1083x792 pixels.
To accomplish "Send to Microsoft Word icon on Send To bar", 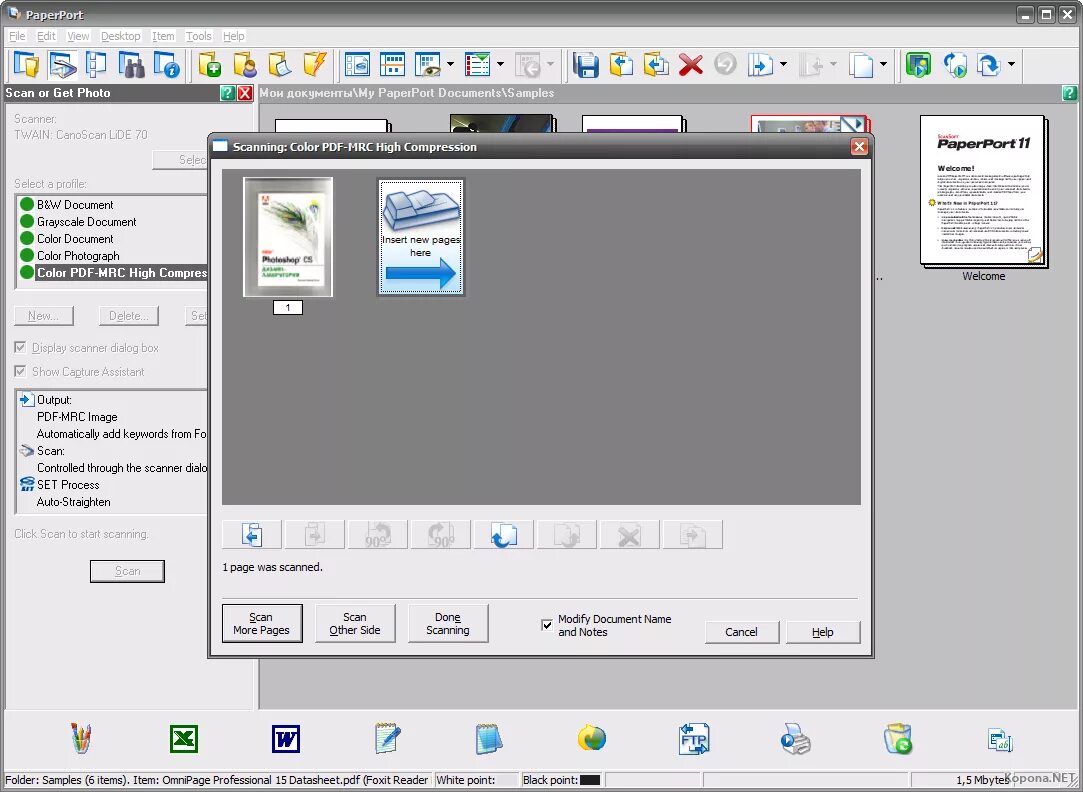I will click(x=286, y=739).
